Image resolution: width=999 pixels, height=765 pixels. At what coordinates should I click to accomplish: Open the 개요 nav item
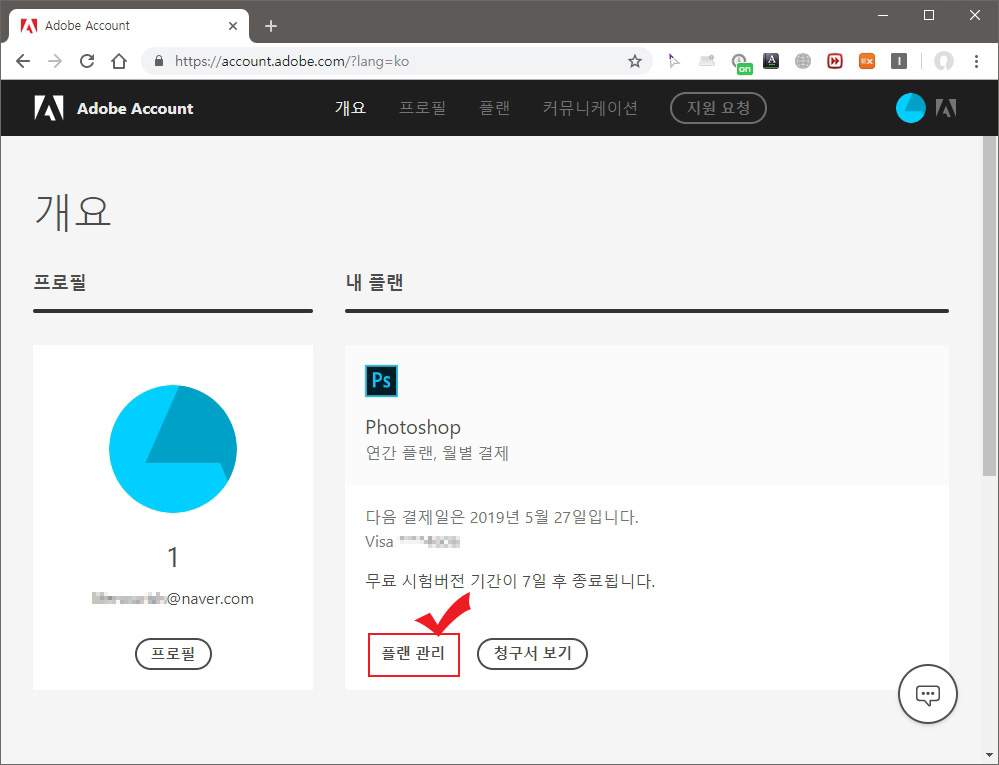point(350,108)
